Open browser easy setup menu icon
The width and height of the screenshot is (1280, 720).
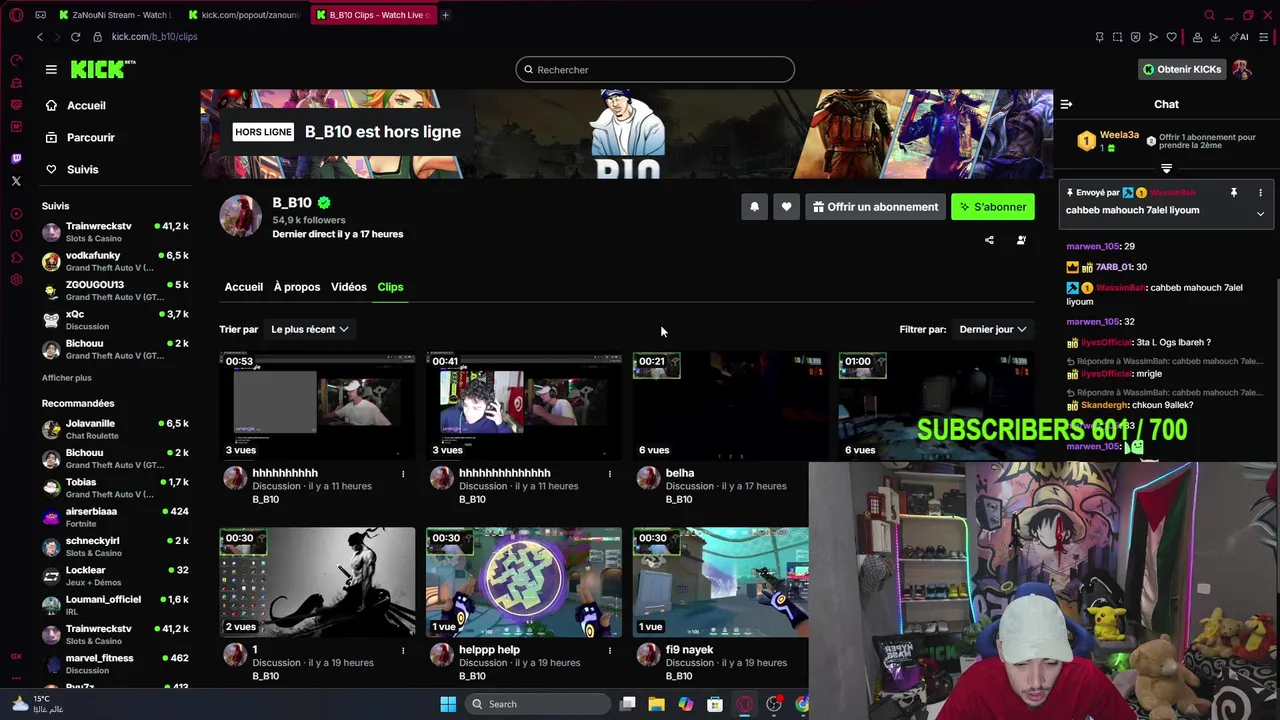point(1264,37)
